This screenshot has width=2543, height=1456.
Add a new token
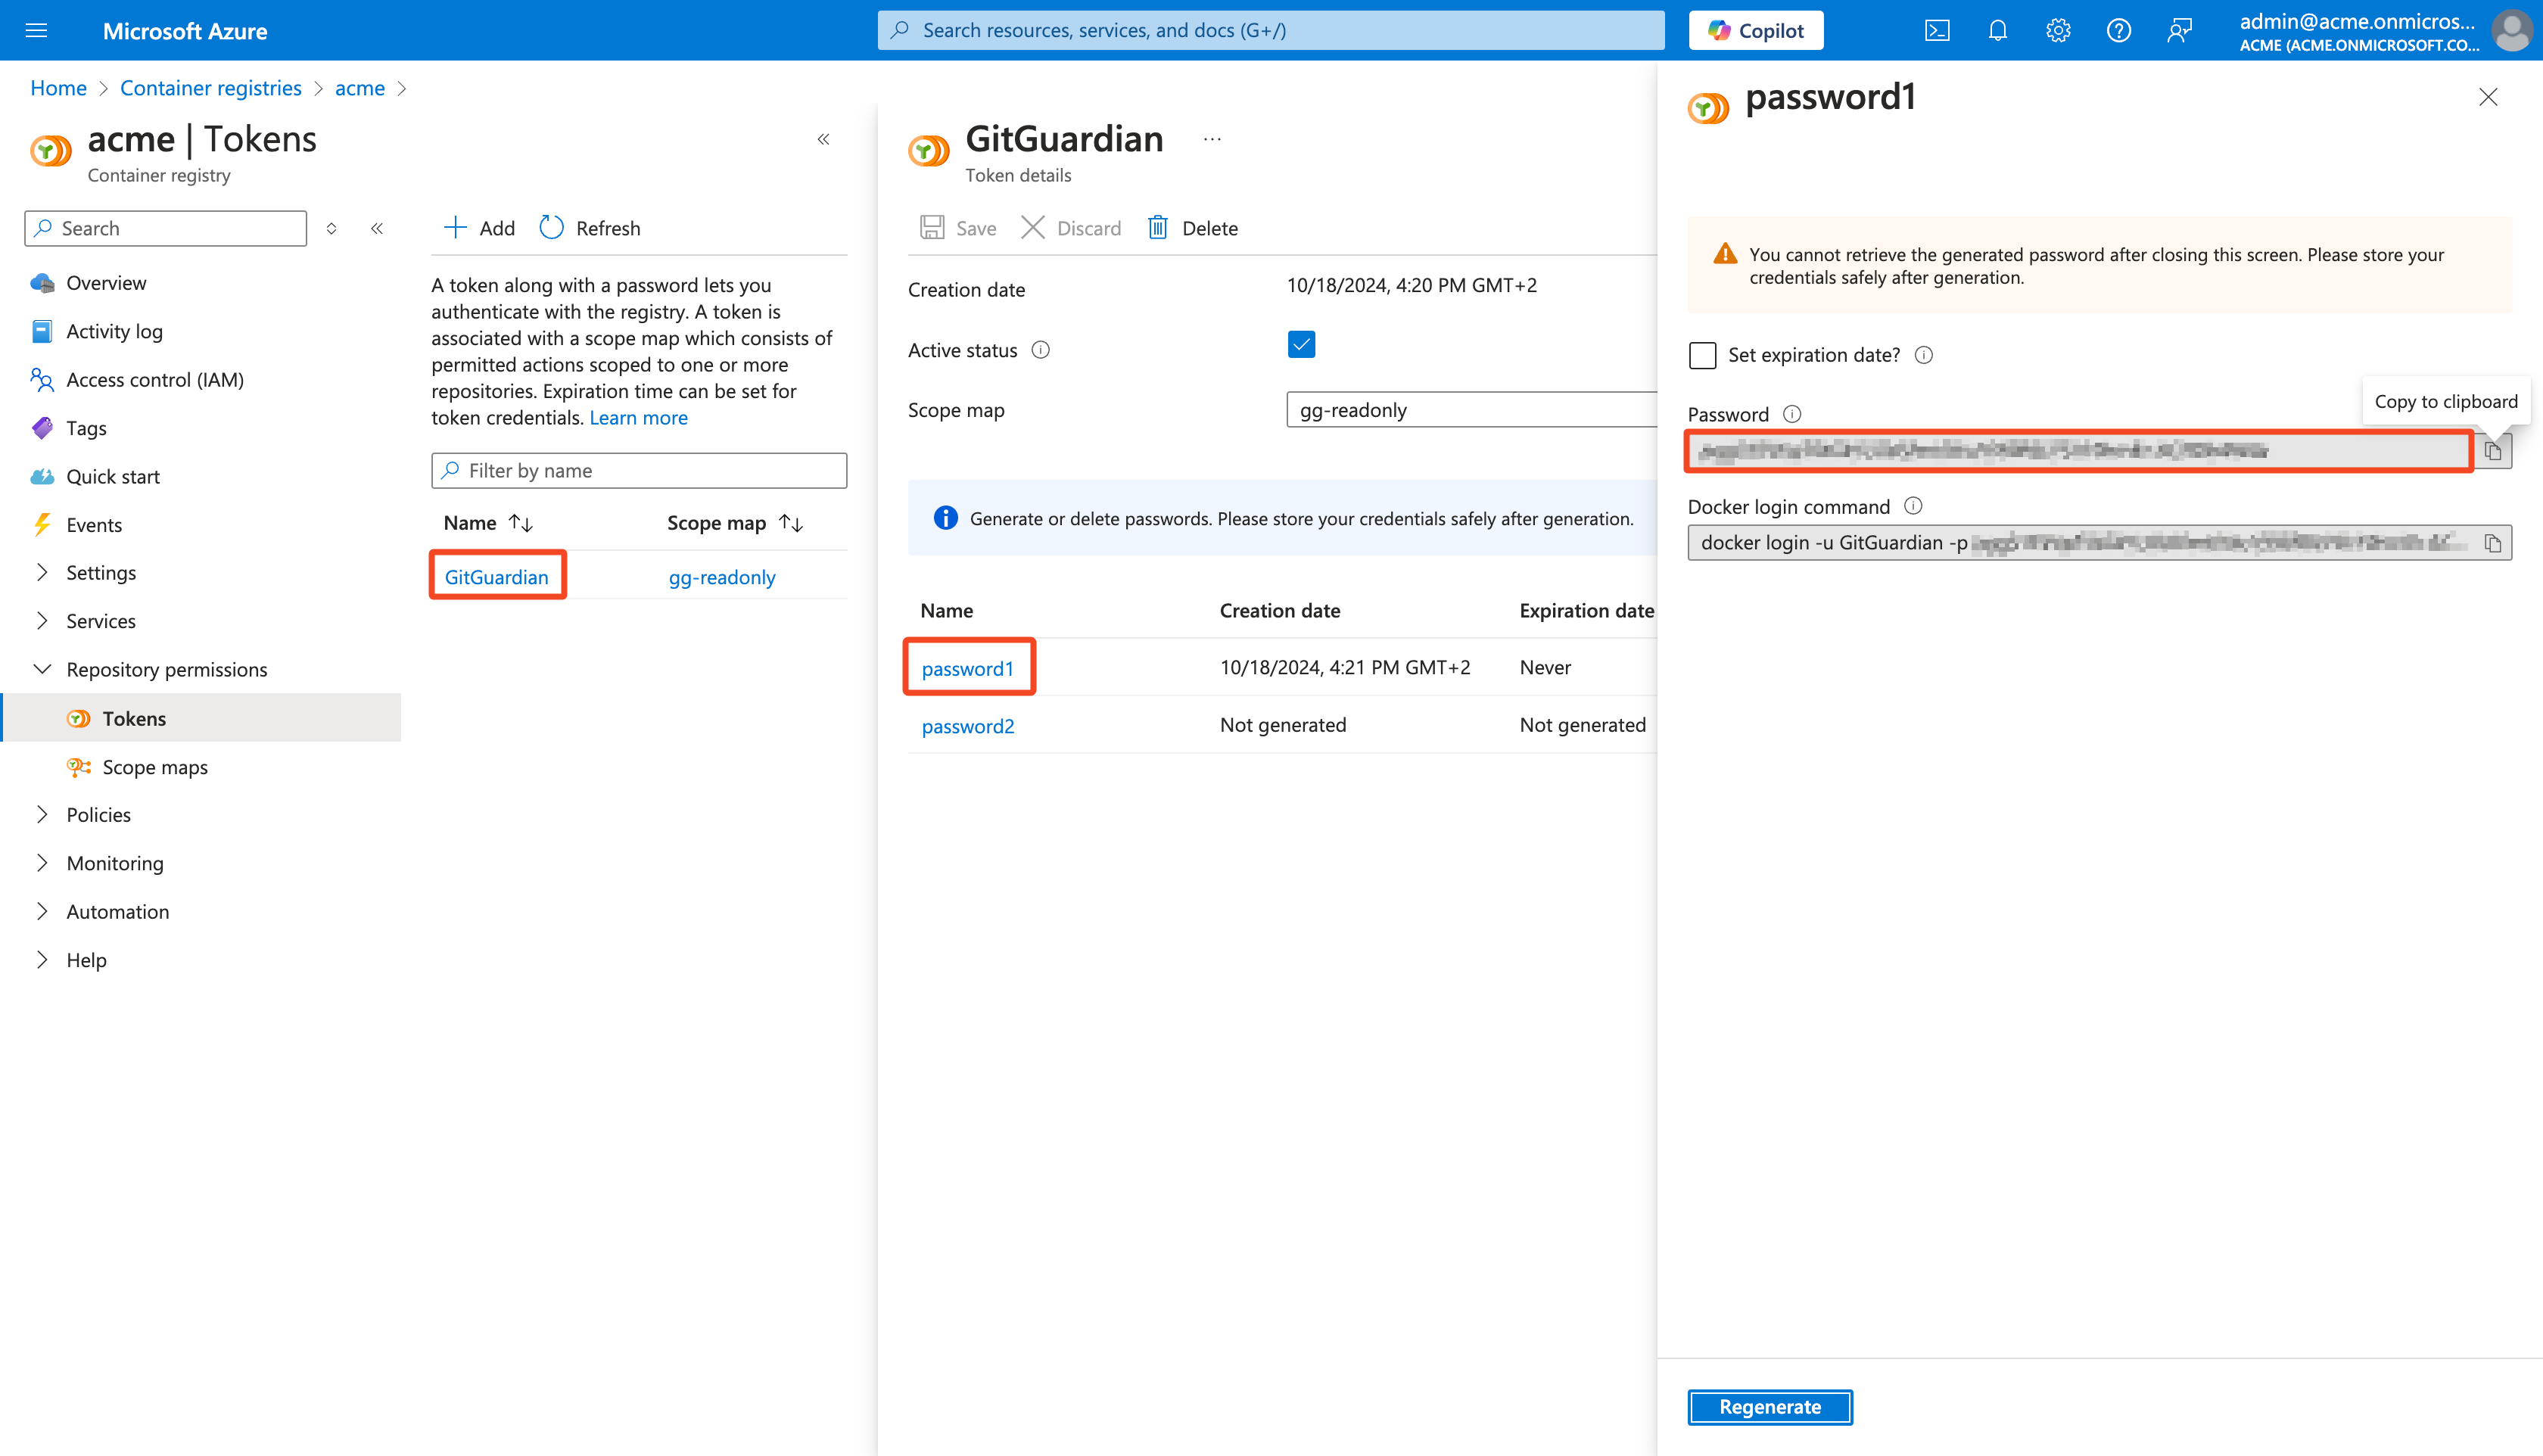(479, 228)
